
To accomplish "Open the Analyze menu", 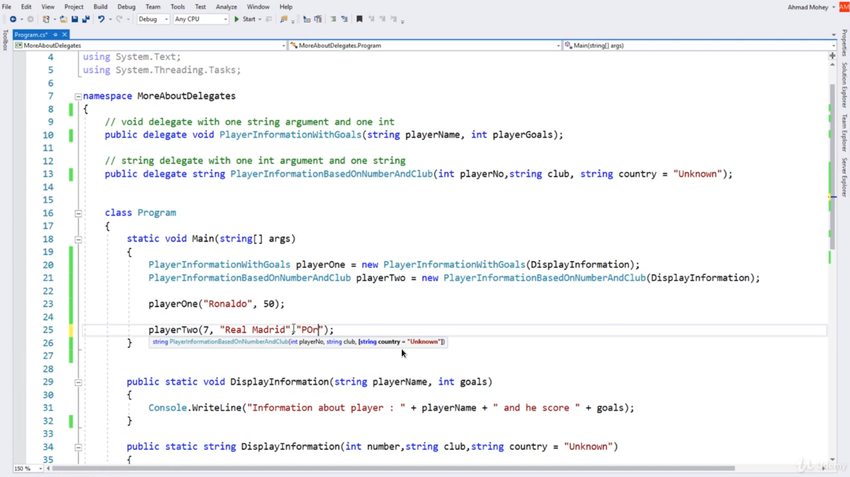I will click(x=226, y=7).
